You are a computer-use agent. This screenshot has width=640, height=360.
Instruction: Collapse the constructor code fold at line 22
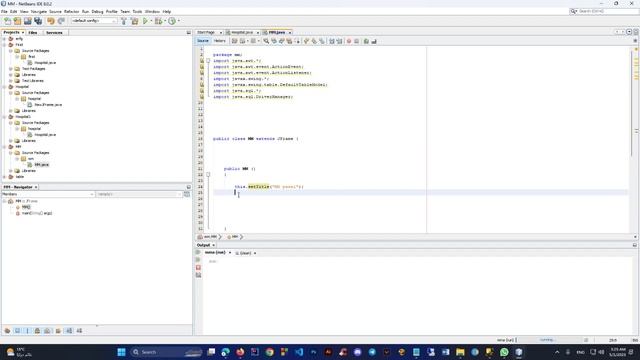pyautogui.click(x=208, y=174)
